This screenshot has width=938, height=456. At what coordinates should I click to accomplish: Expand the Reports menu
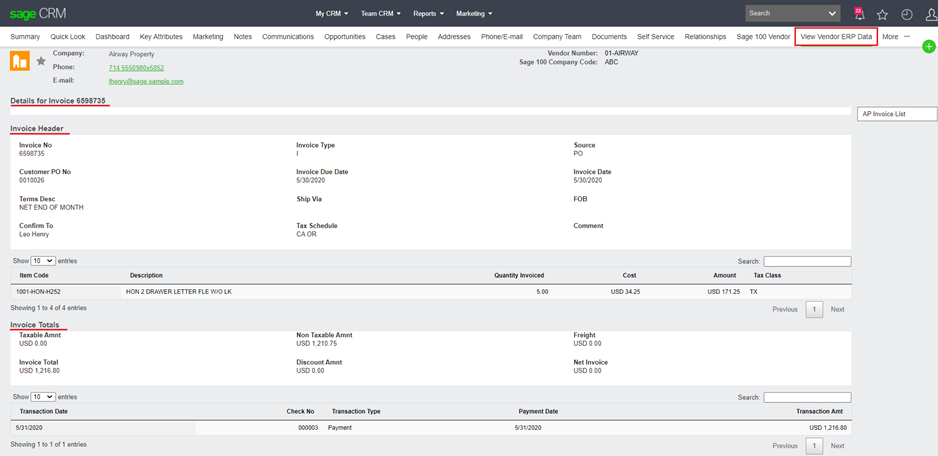click(428, 14)
